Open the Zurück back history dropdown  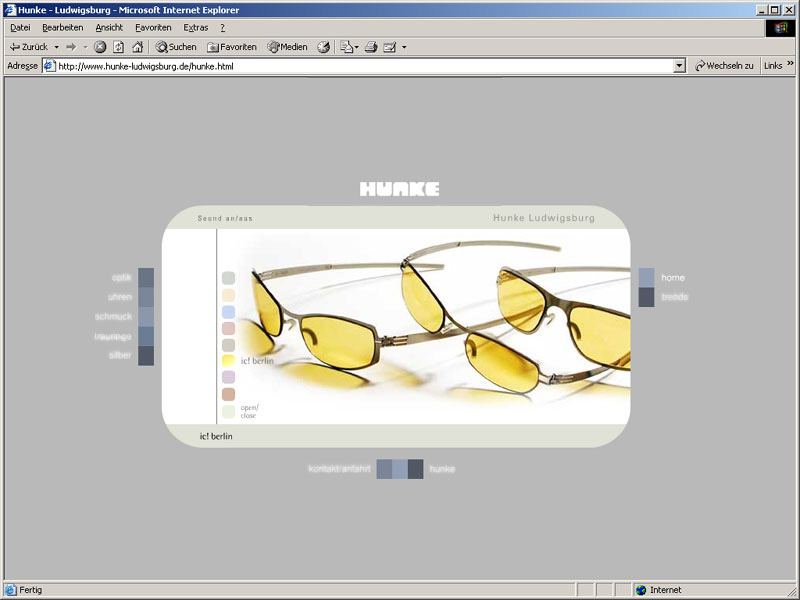point(57,47)
